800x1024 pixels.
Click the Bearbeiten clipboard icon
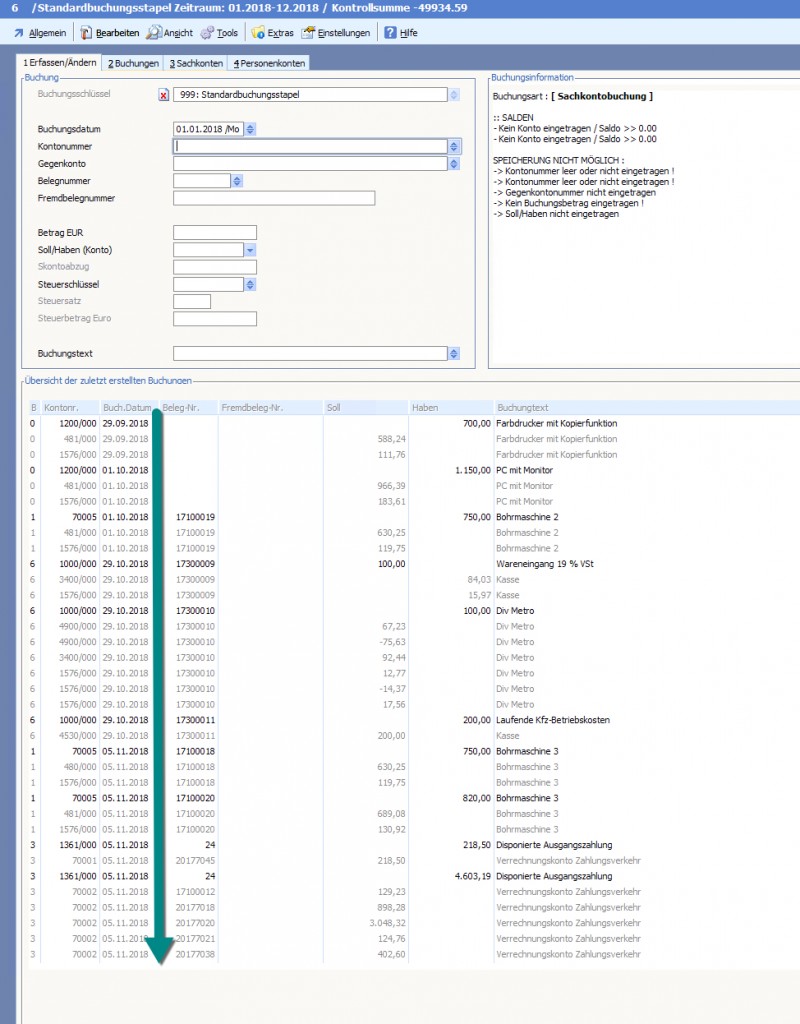pyautogui.click(x=86, y=33)
